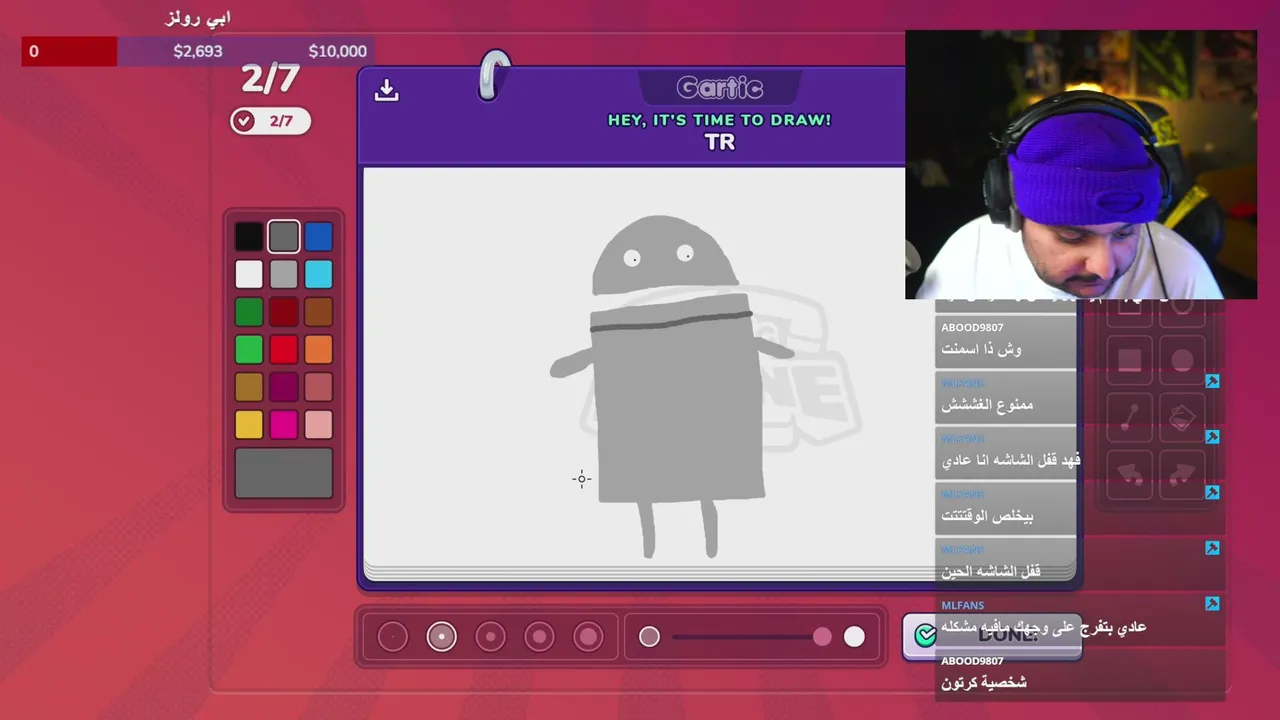
Task: Pick the smallest brush size
Action: 393,636
